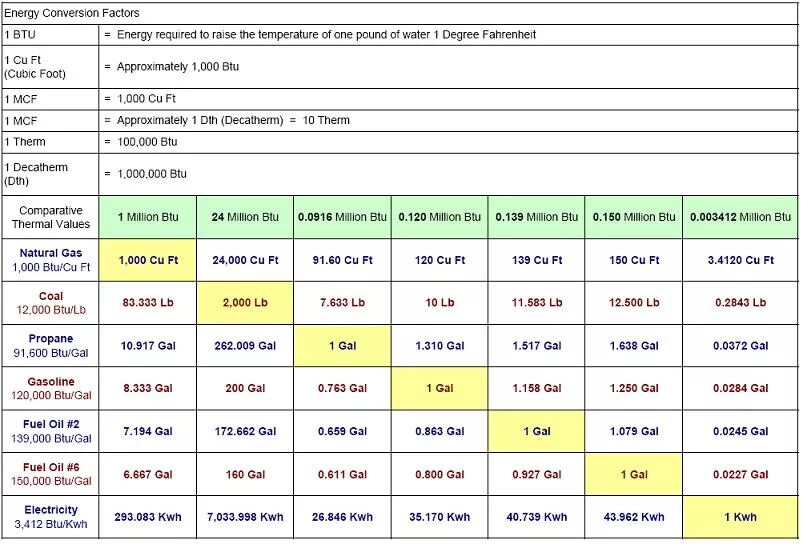Select the '0.150 Million Btu' column header

634,217
